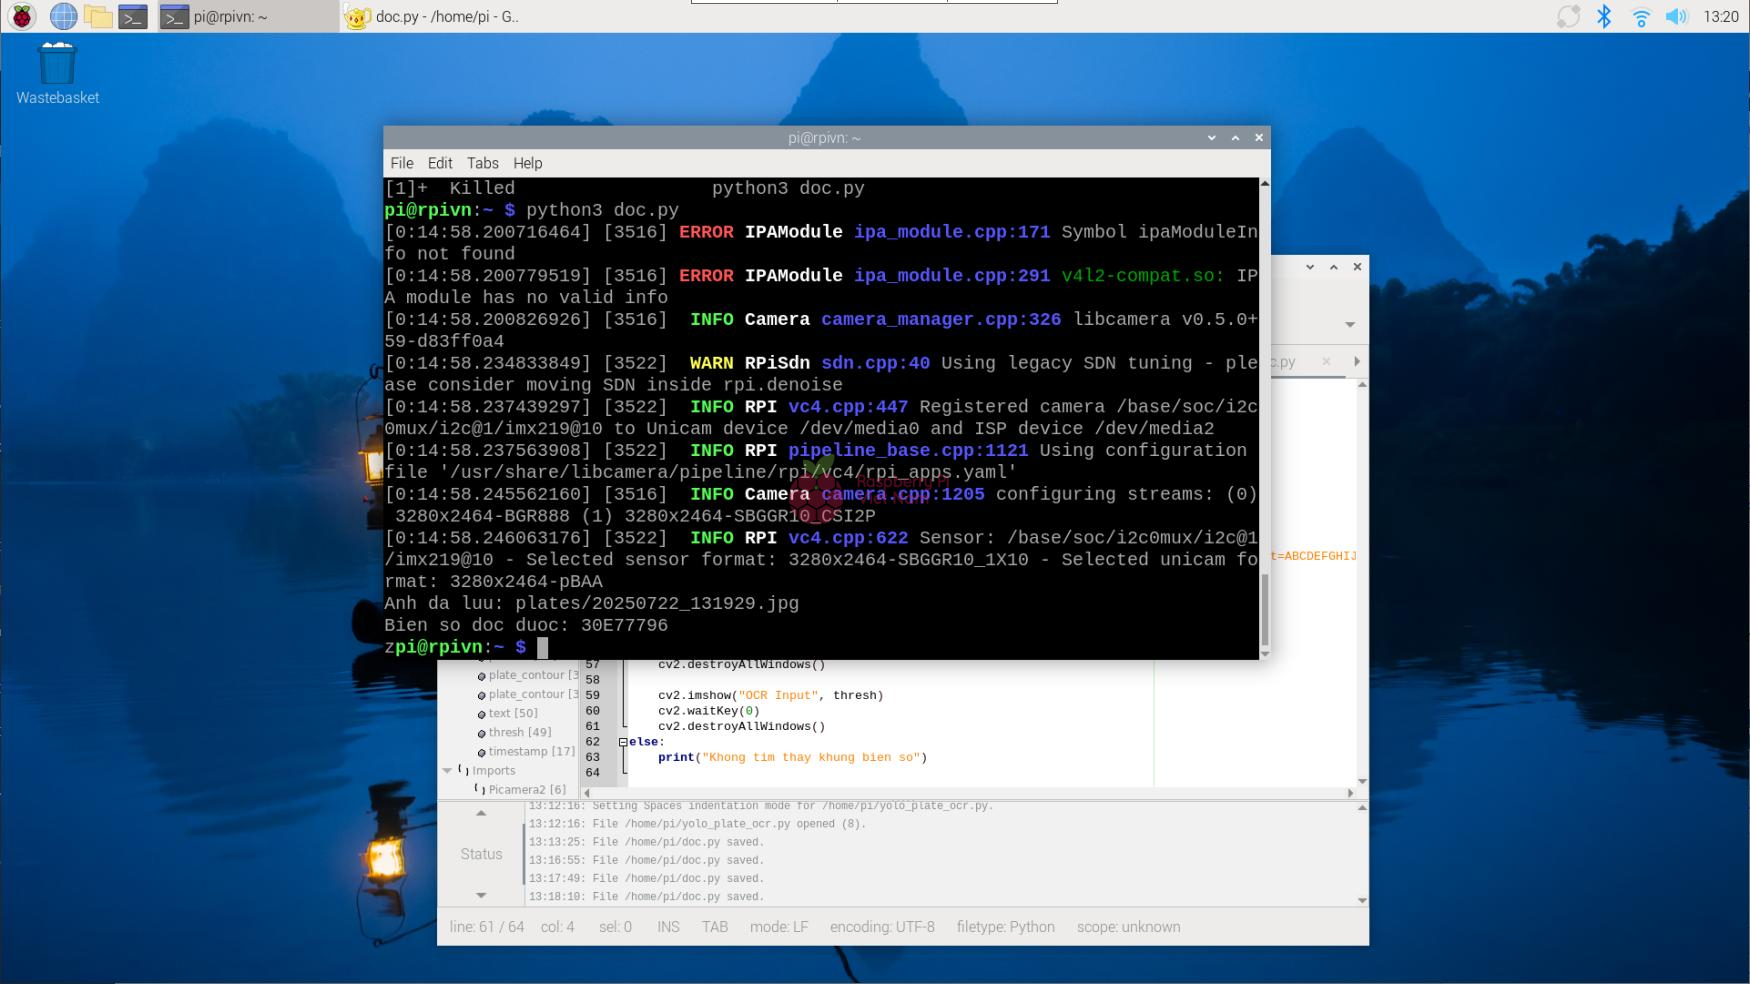Open the dropdown arrow in Geany's toolbar area
1750x984 pixels.
click(x=1350, y=325)
